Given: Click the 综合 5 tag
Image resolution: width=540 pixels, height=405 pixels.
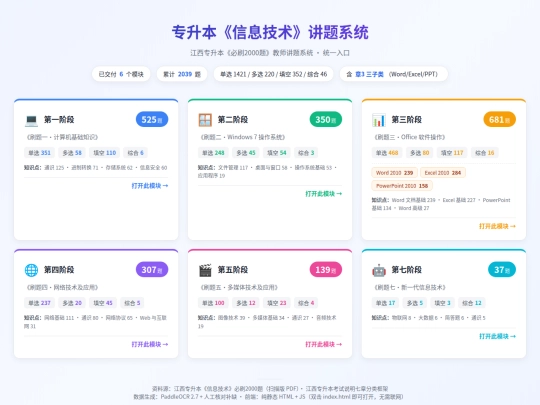Looking at the screenshot, I should click(x=132, y=303).
